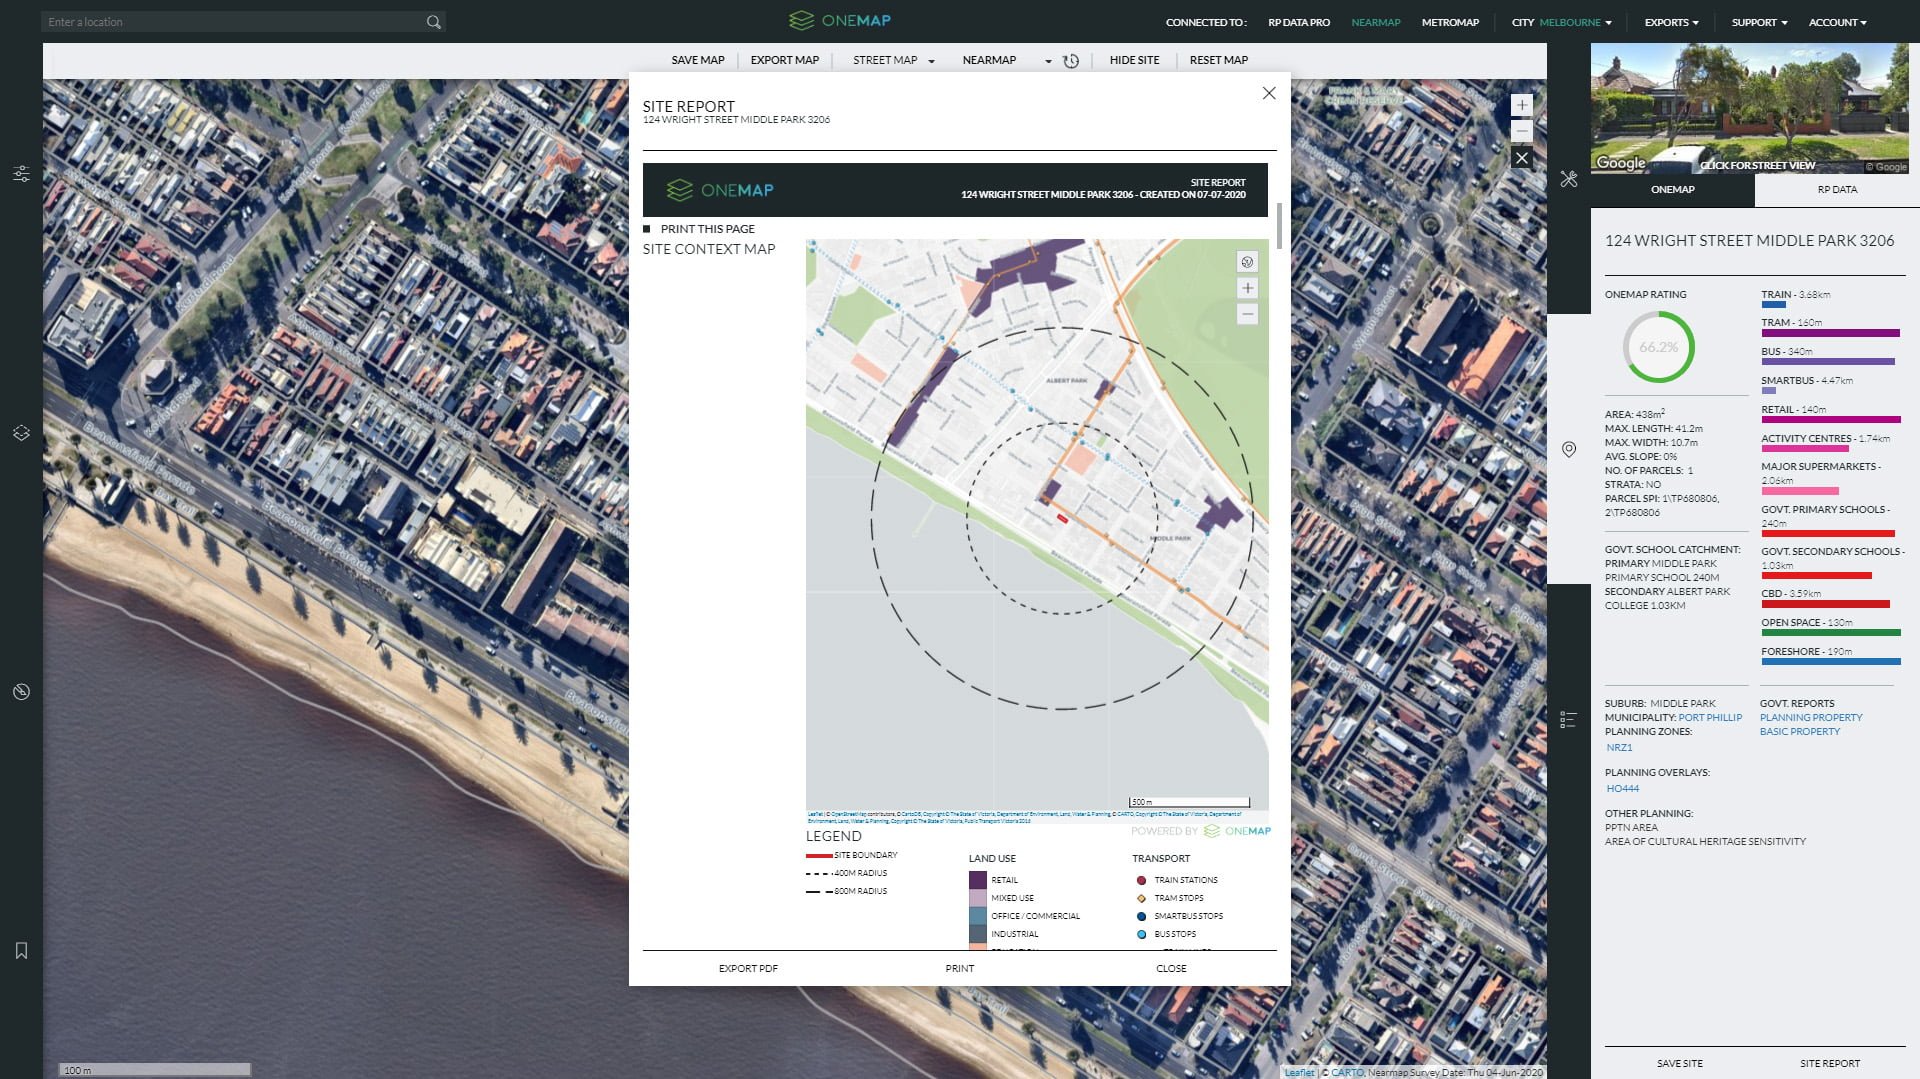Image resolution: width=1920 pixels, height=1079 pixels.
Task: Click the EXPORT PDF button
Action: click(x=746, y=968)
